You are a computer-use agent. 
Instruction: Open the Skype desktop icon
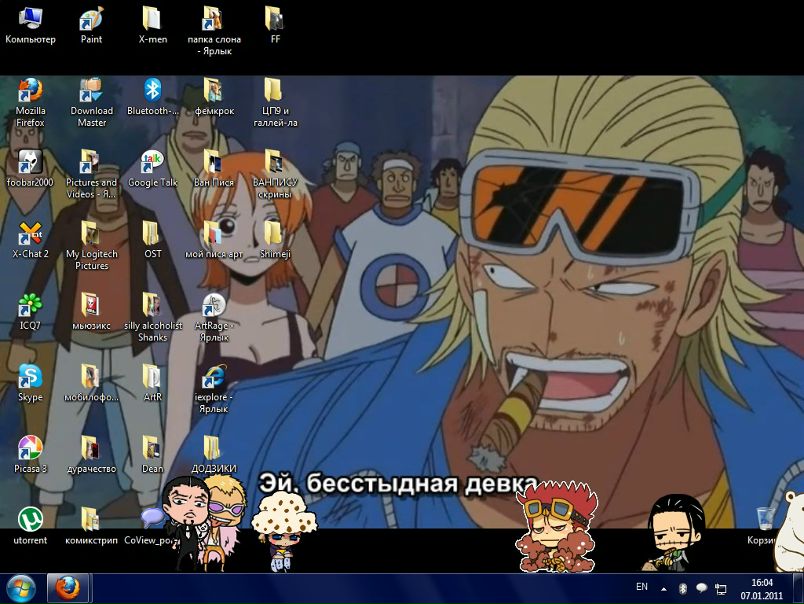click(30, 378)
